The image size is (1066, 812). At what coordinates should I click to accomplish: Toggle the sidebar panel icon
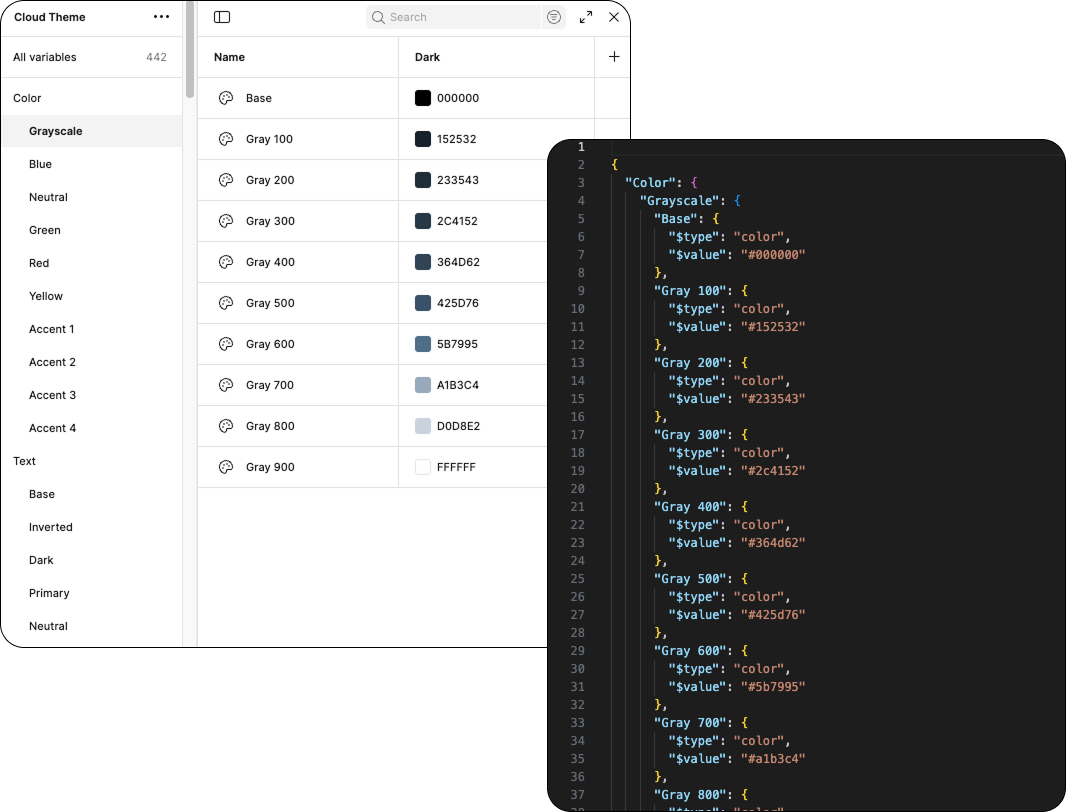(x=222, y=17)
